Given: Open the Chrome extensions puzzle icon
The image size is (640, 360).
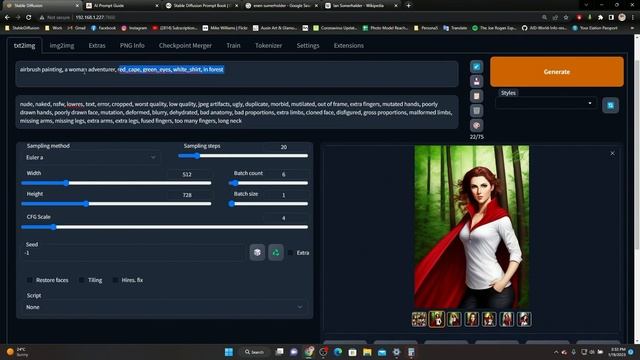Looking at the screenshot, I should point(600,17).
